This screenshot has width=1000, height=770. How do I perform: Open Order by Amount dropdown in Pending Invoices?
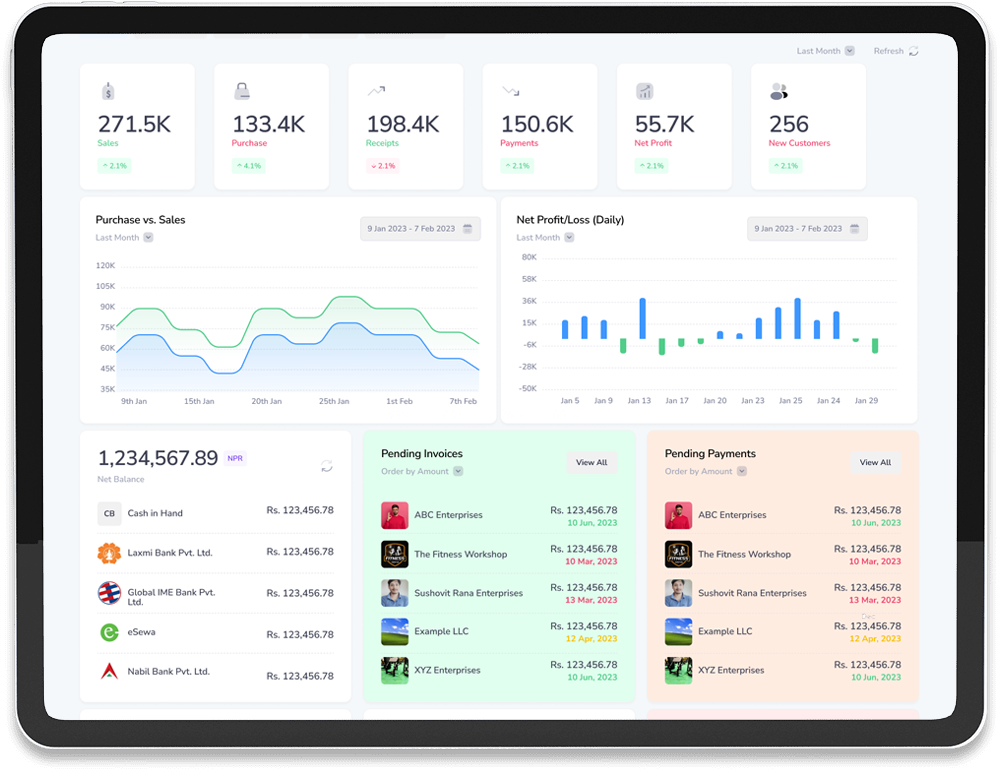pyautogui.click(x=458, y=471)
